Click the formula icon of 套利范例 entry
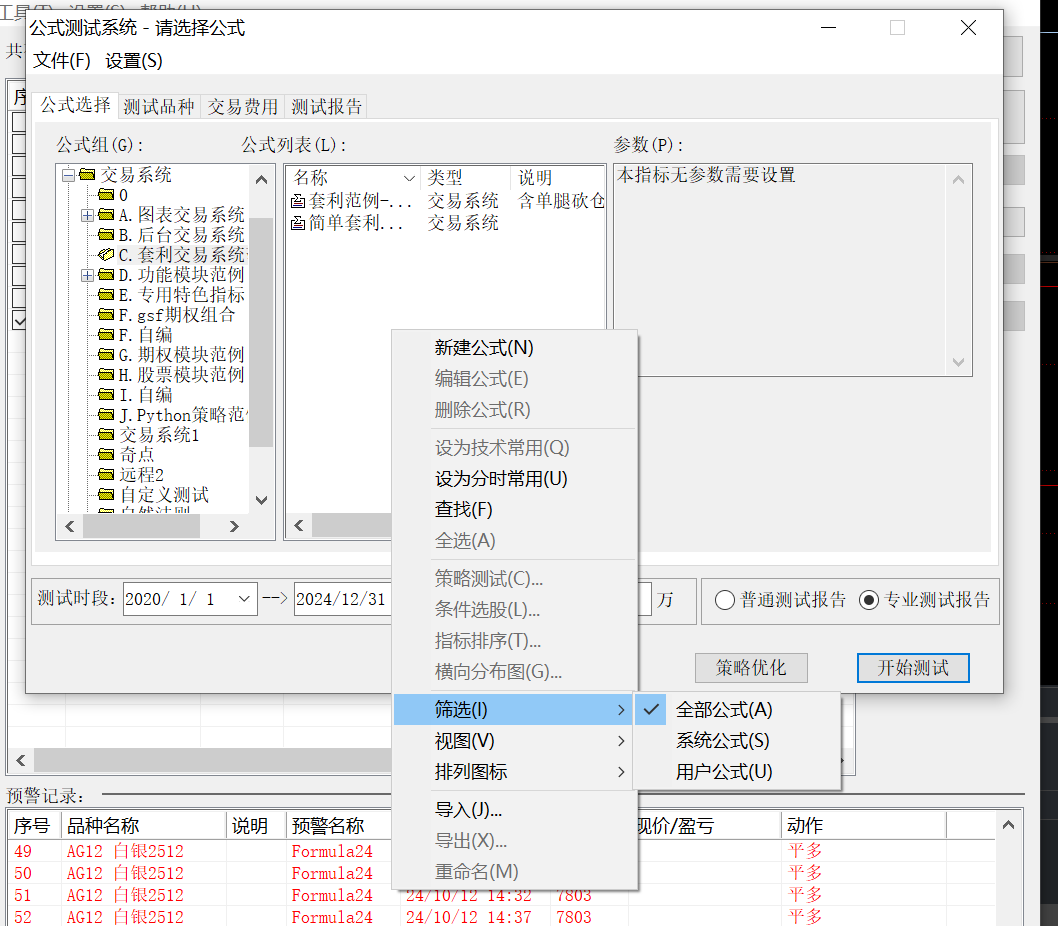The image size is (1058, 926). click(298, 201)
